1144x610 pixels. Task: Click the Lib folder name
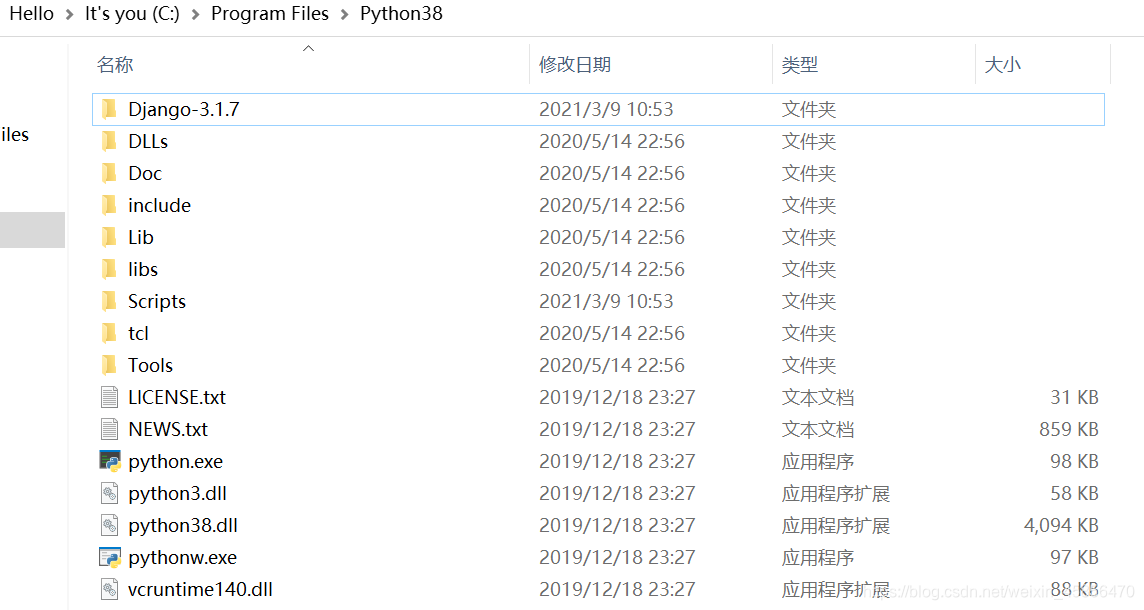(x=141, y=237)
